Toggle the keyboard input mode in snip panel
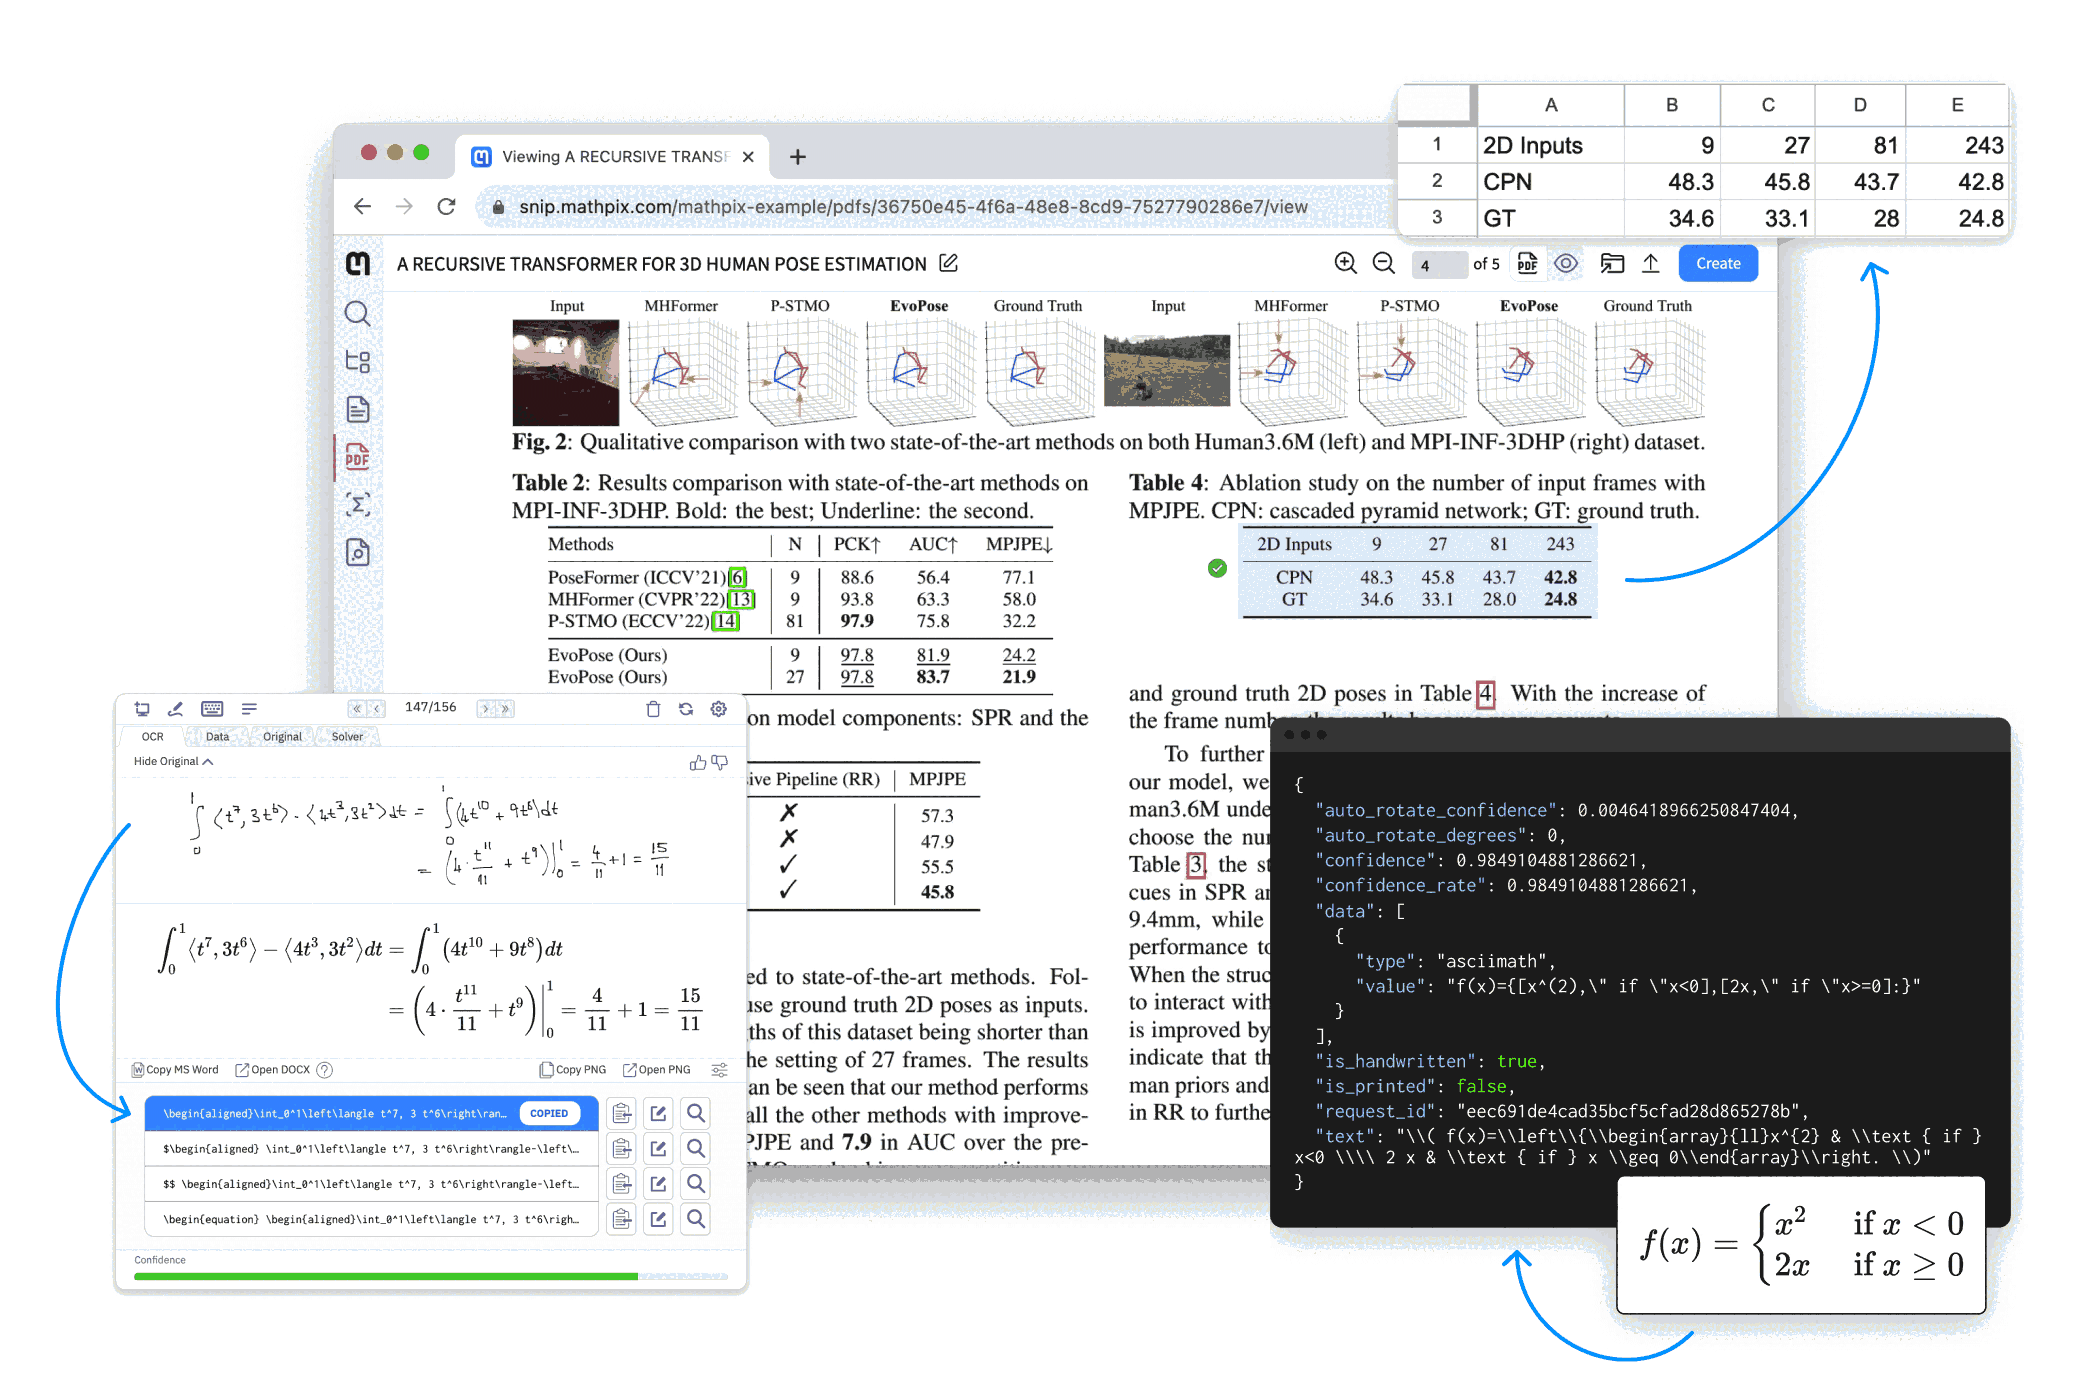The image size is (2098, 1394). (x=212, y=709)
